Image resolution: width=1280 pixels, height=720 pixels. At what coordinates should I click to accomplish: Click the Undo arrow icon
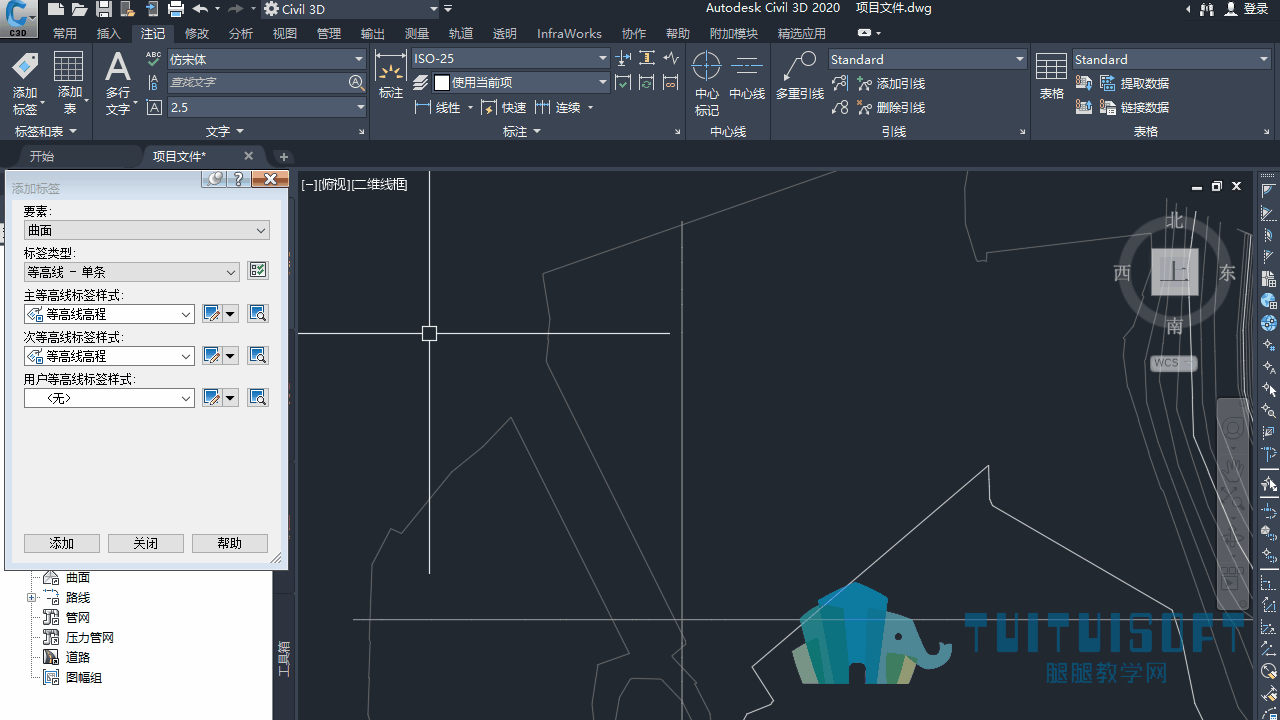tap(200, 9)
